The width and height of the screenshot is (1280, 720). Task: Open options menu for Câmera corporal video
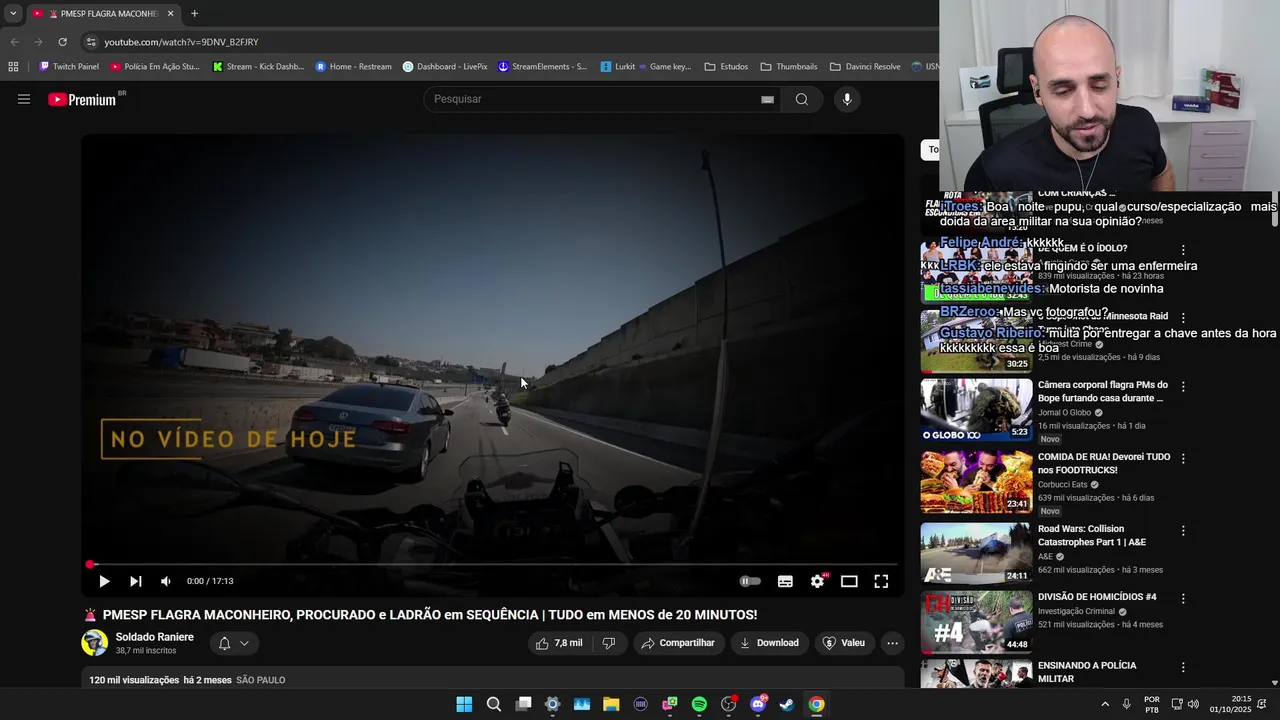pos(1183,386)
